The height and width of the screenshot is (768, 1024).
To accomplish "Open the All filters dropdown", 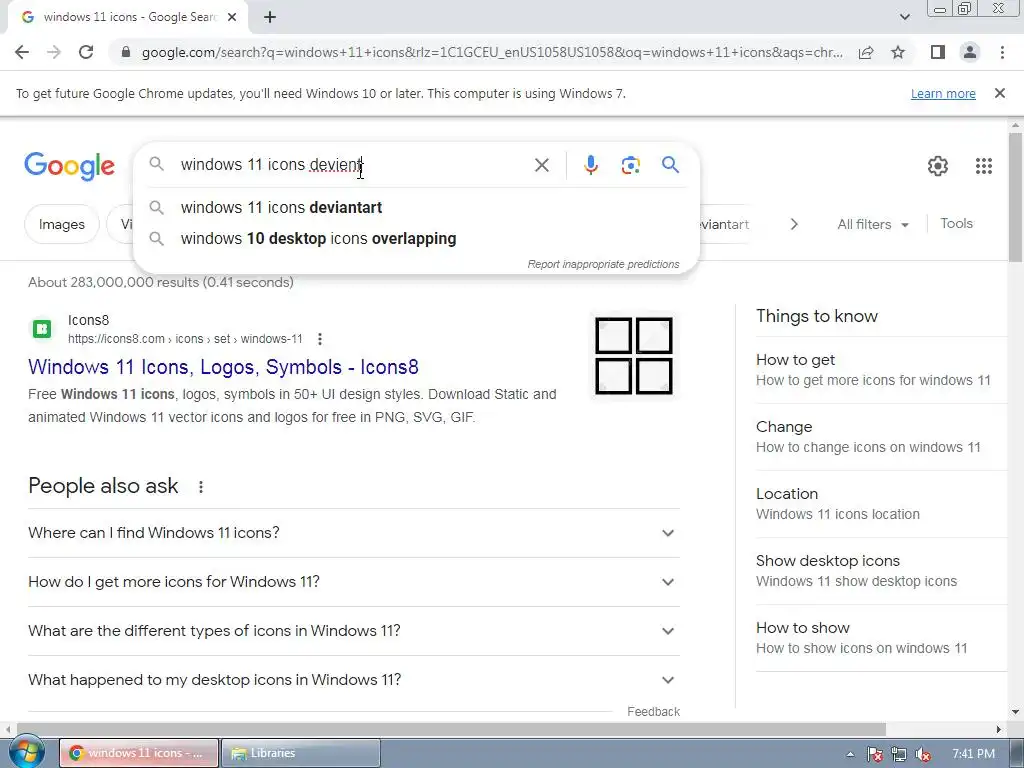I will tap(873, 224).
